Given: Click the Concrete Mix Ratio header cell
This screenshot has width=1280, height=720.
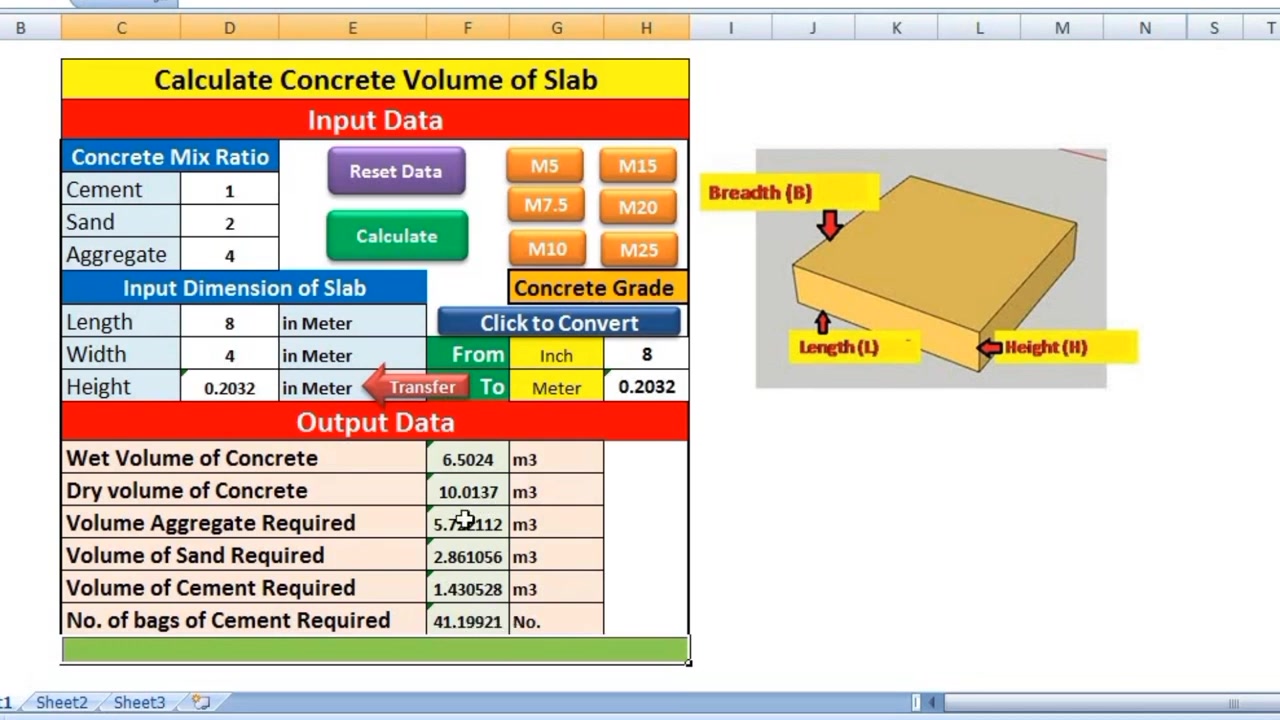Looking at the screenshot, I should (x=170, y=157).
